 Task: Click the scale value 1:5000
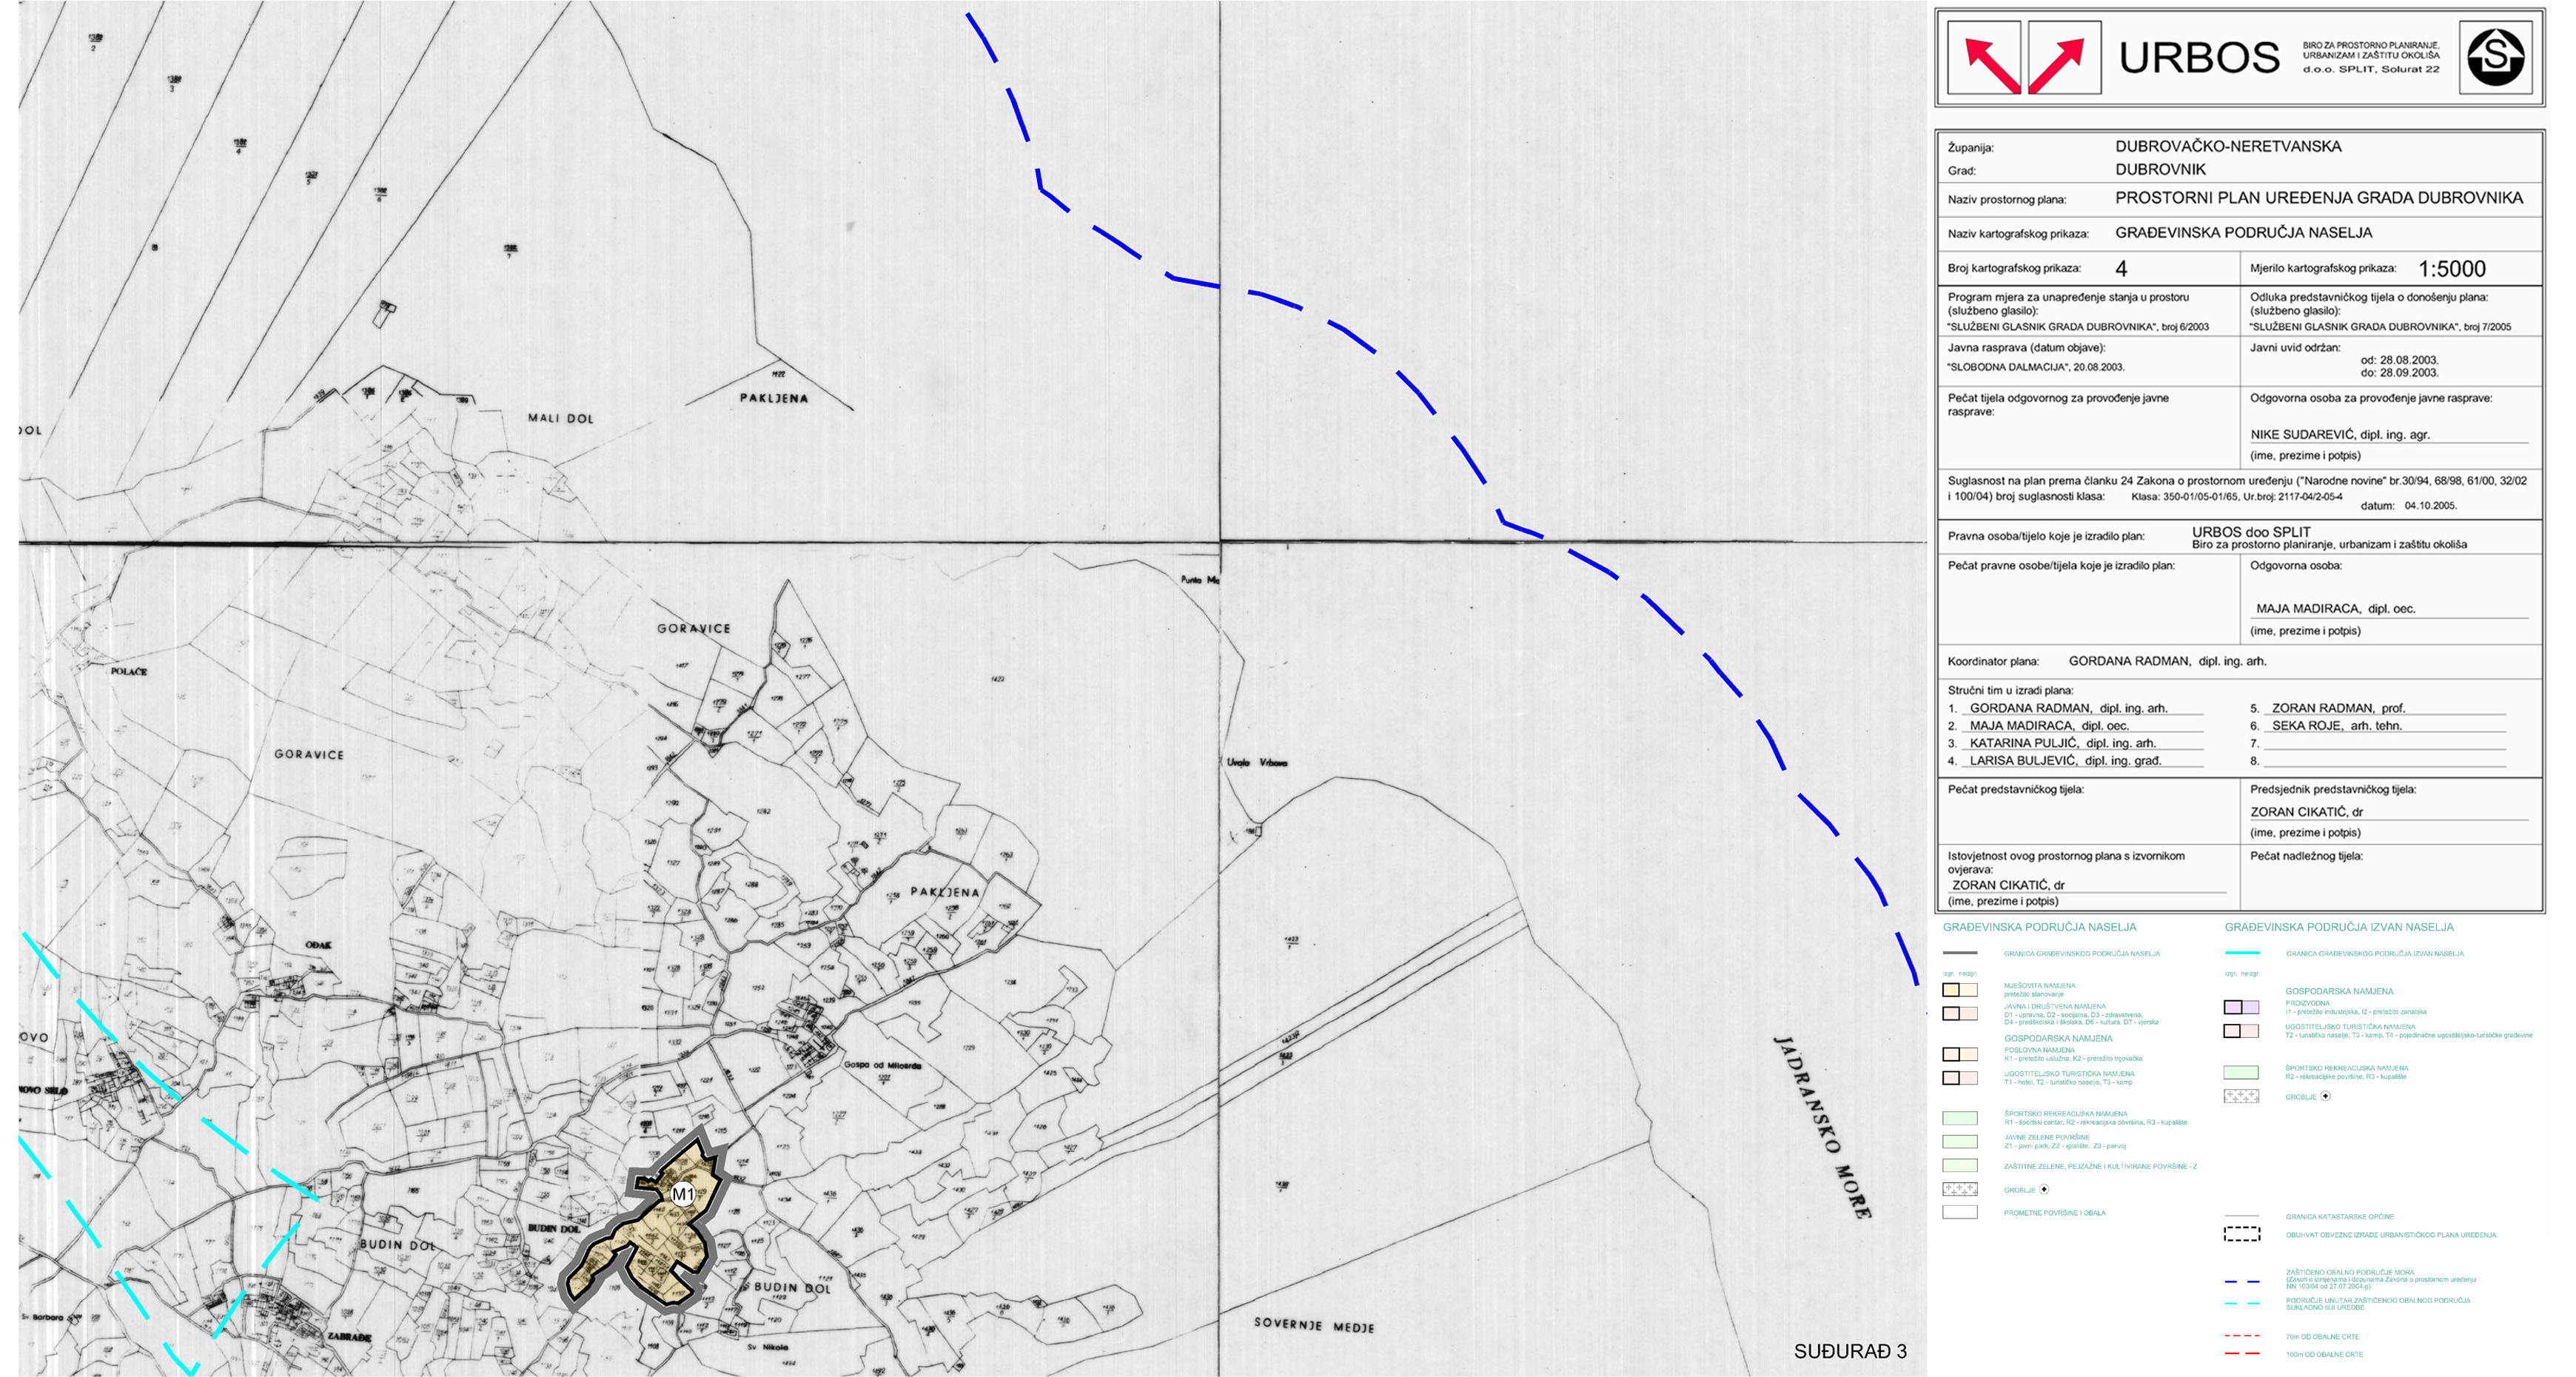2451,269
